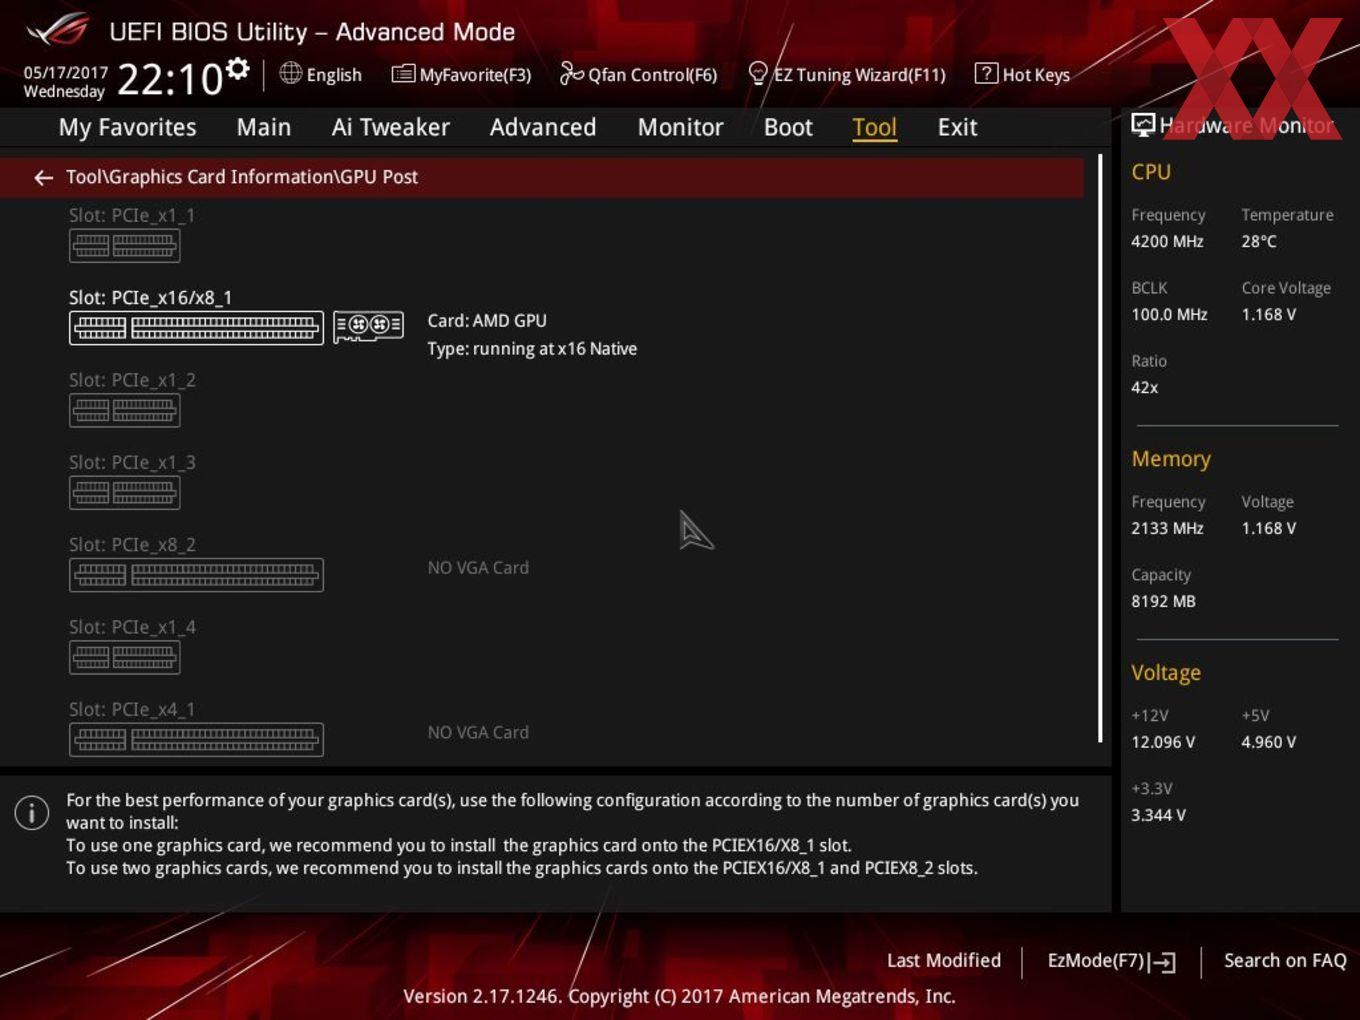Click Type: running at x16 Native text
This screenshot has height=1020, width=1360.
pos(532,349)
